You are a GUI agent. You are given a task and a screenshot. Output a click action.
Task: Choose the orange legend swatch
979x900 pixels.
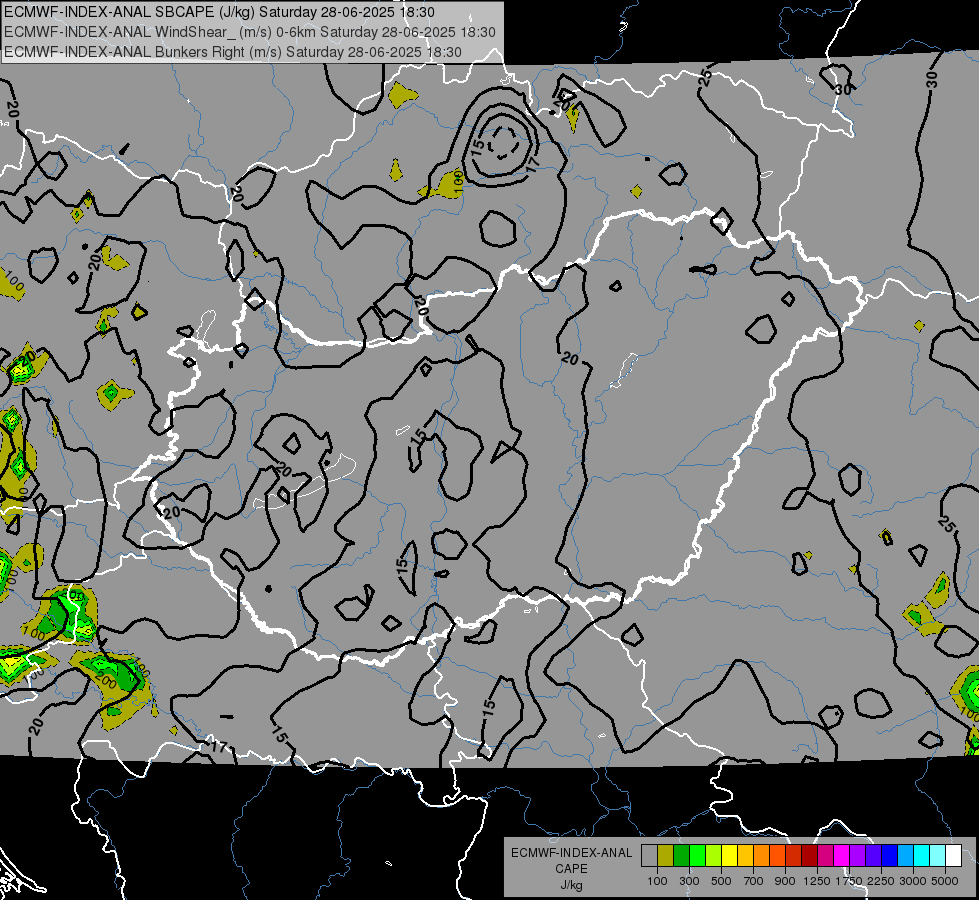[x=762, y=856]
